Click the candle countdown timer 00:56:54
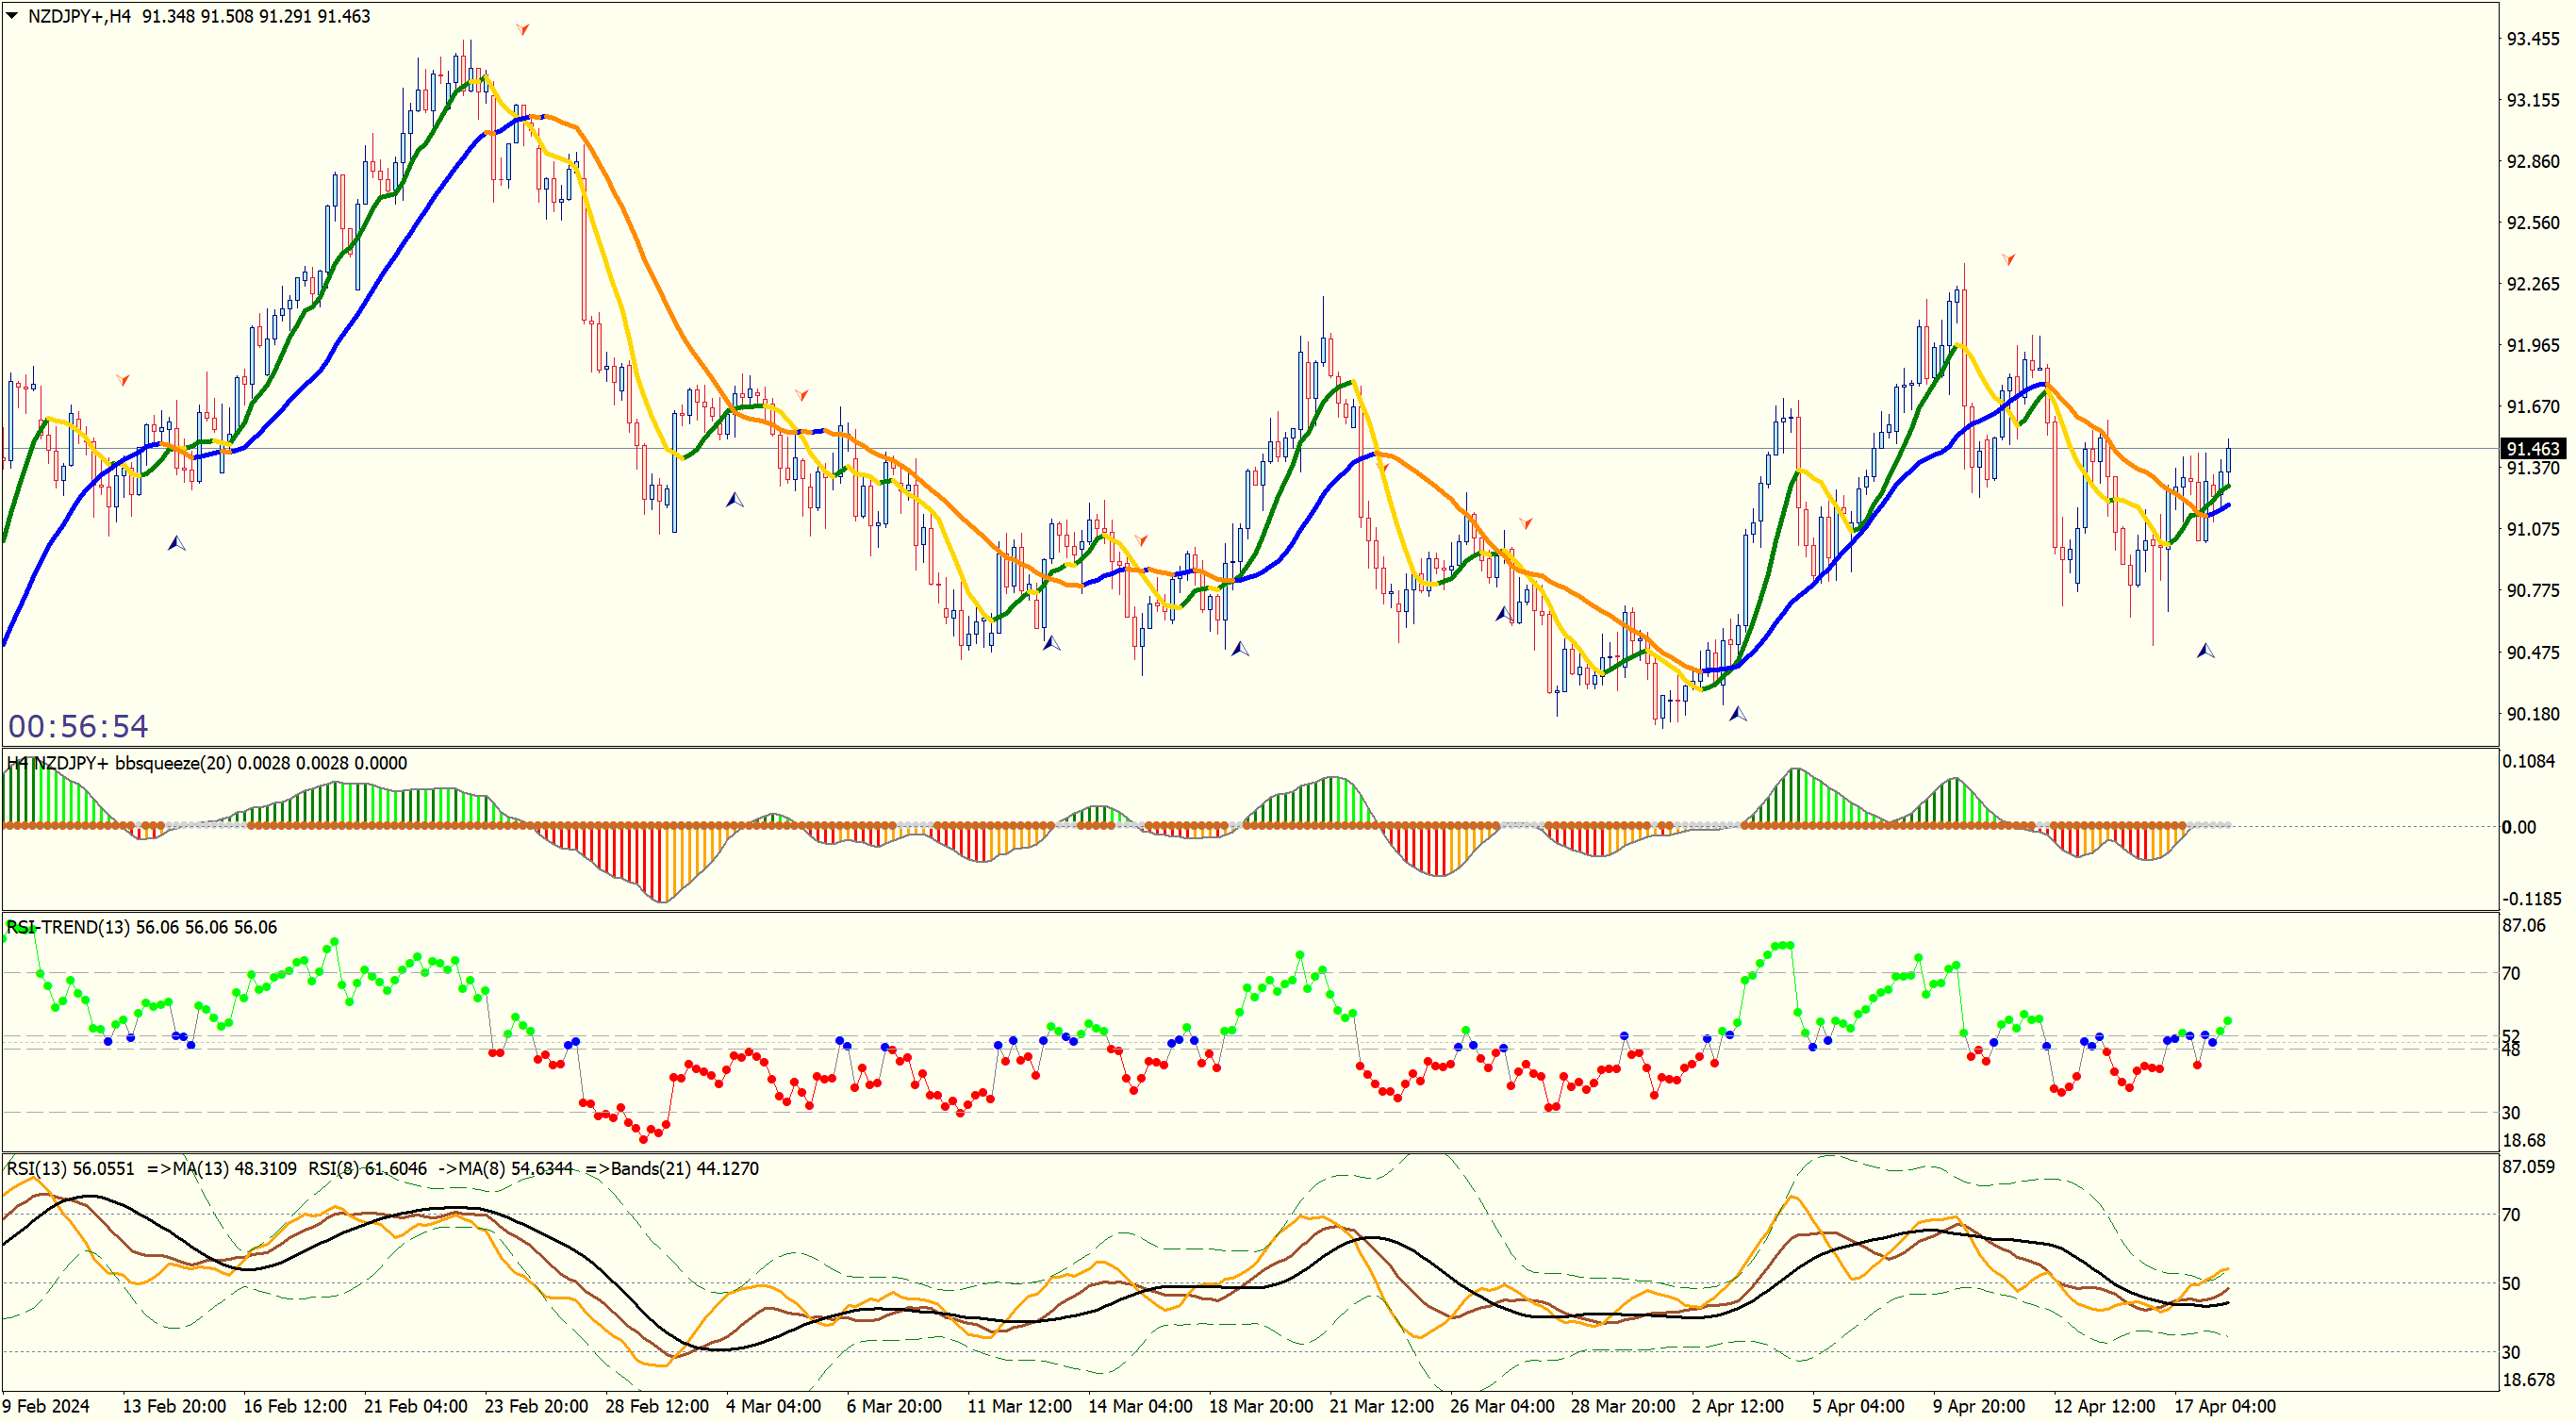 (x=78, y=726)
